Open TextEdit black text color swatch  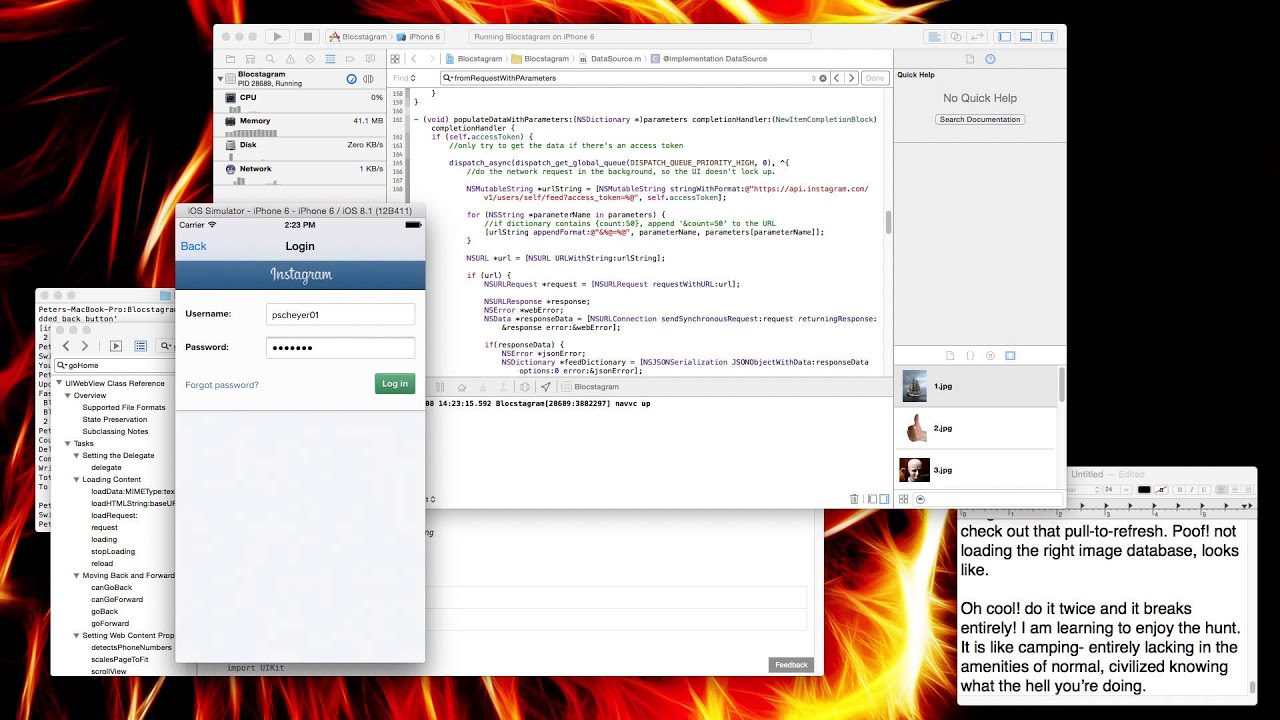[1144, 490]
